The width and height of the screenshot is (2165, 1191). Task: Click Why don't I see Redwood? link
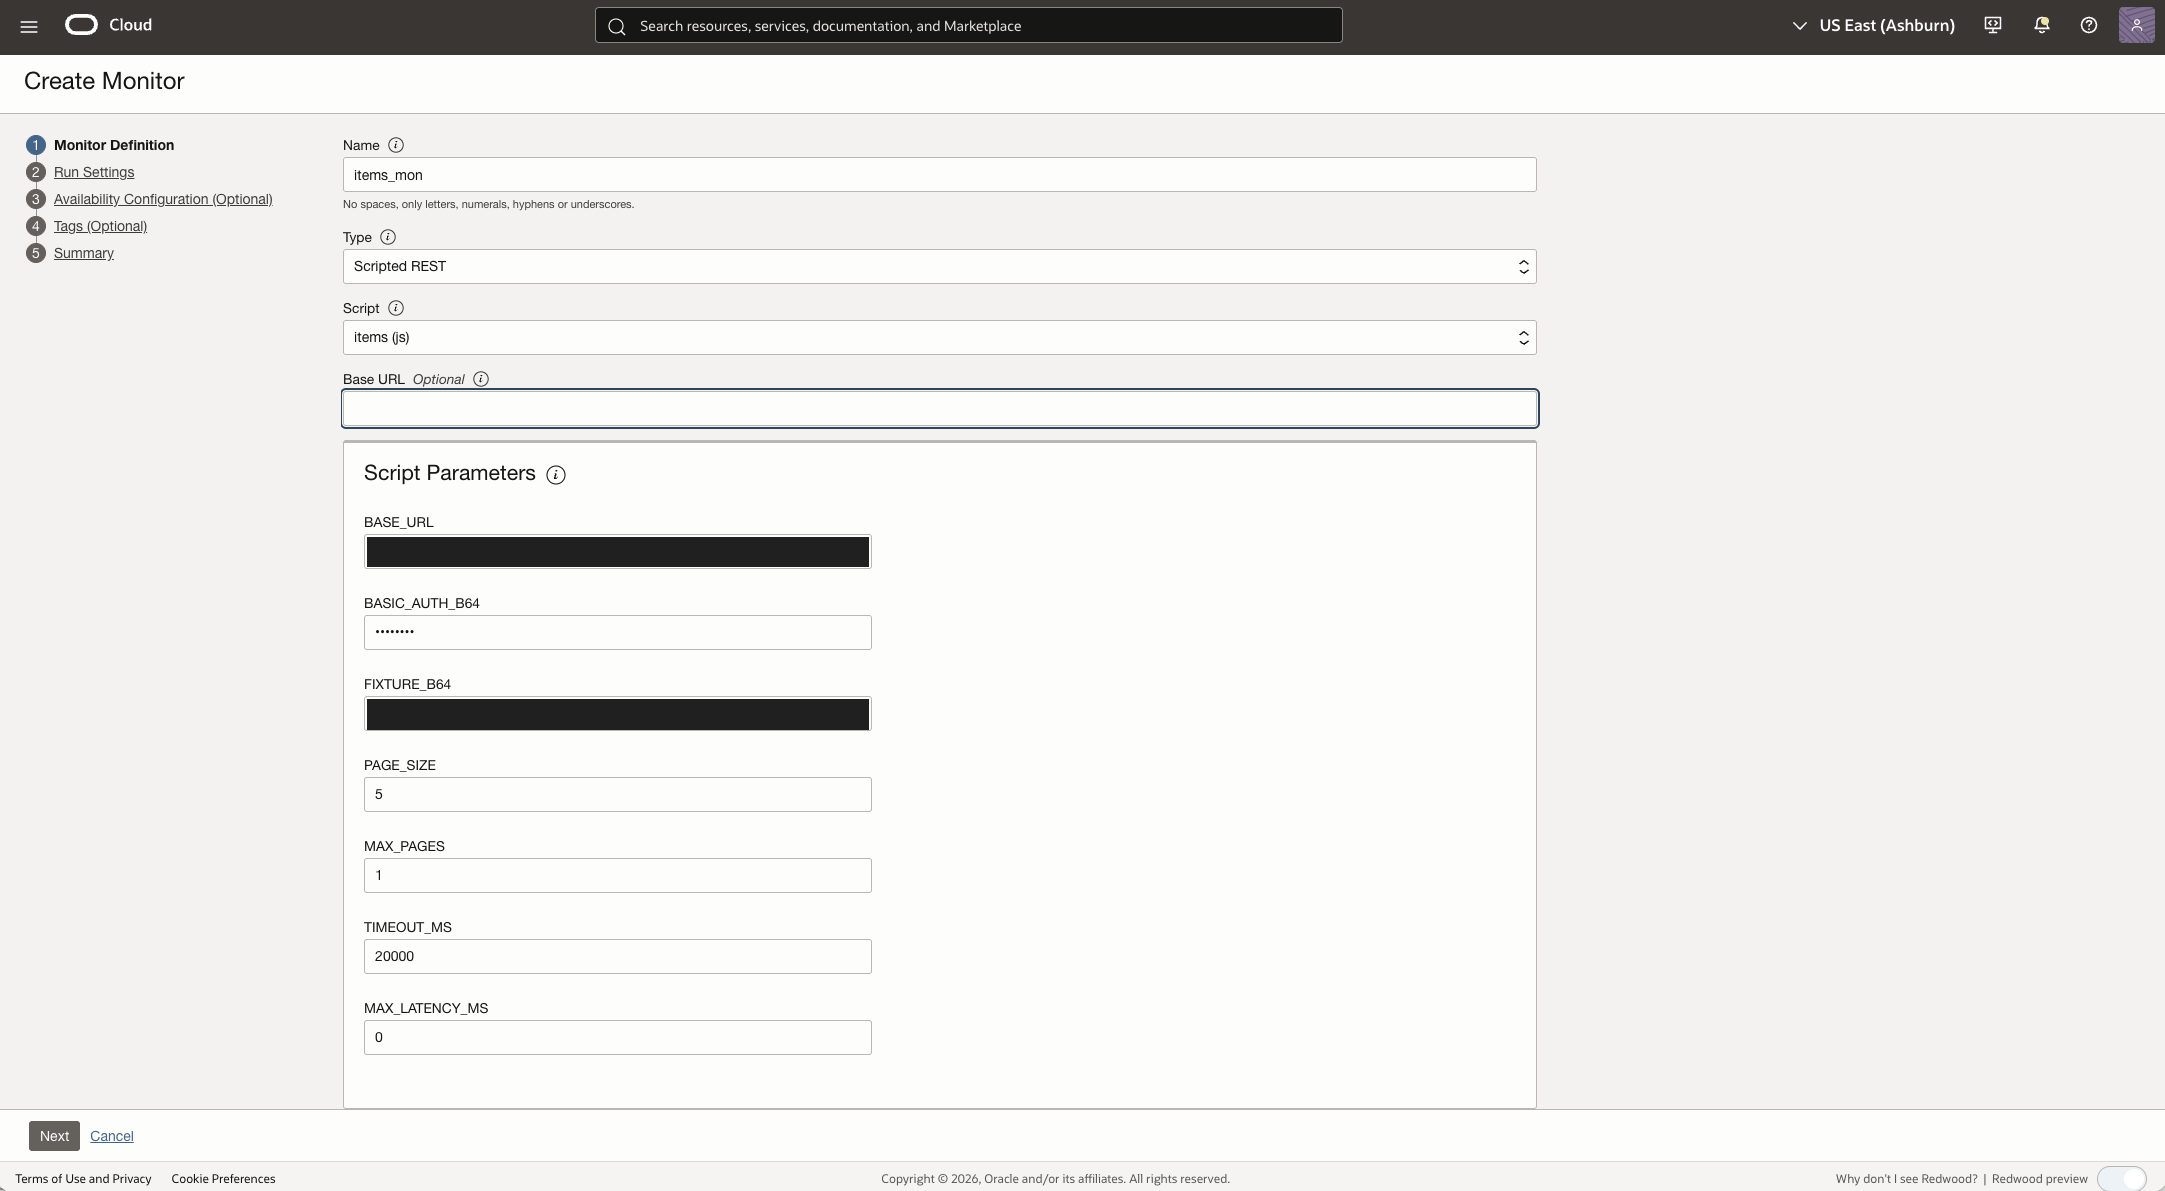click(x=1906, y=1179)
